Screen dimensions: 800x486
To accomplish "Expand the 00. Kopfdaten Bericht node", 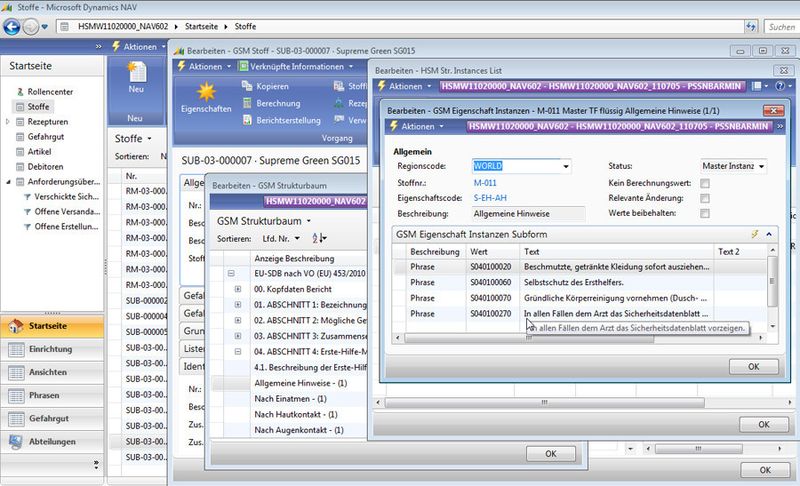I will (x=238, y=289).
